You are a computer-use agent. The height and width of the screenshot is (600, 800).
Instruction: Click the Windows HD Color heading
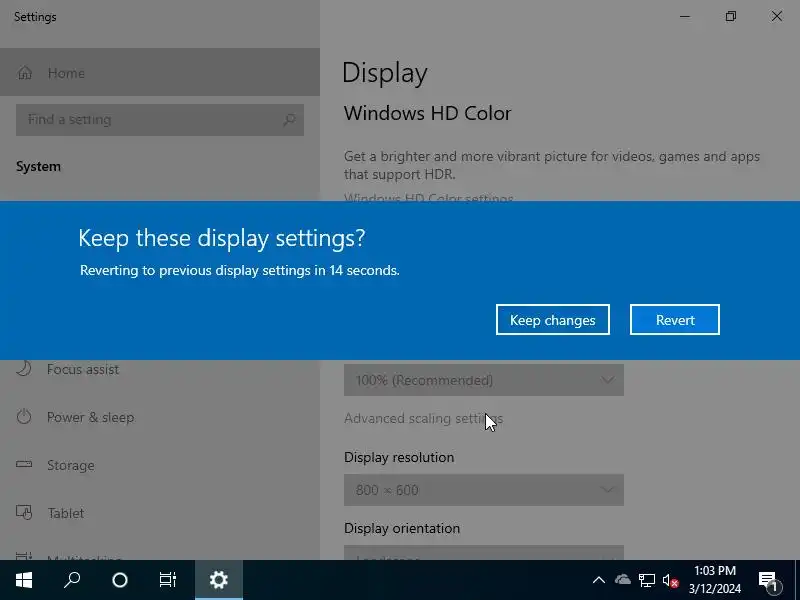(428, 113)
